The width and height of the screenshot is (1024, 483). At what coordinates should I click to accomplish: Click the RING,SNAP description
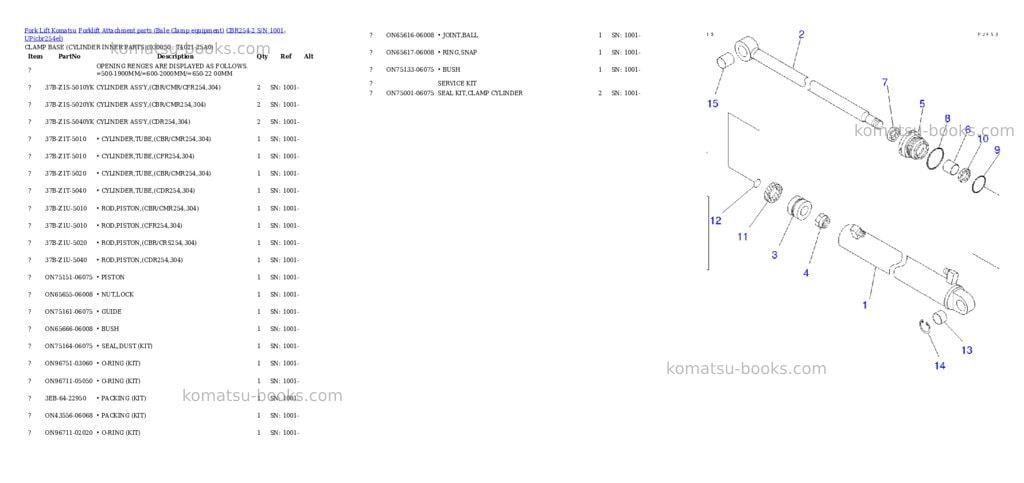tap(457, 52)
